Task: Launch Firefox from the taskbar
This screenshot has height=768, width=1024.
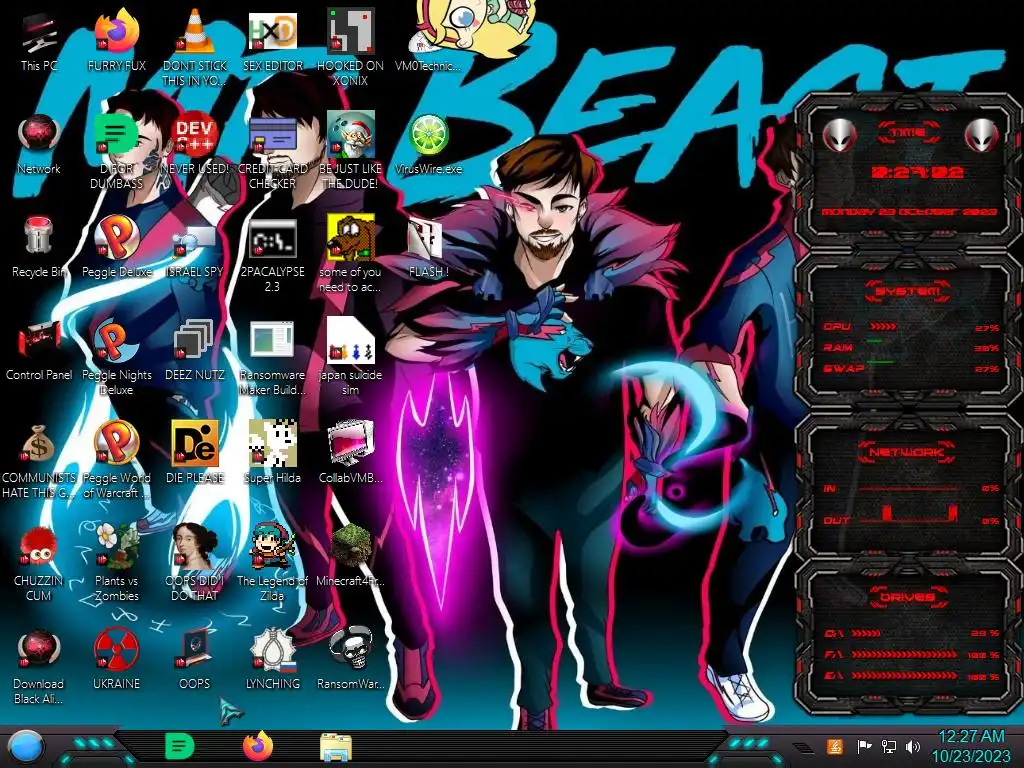Action: pyautogui.click(x=258, y=746)
